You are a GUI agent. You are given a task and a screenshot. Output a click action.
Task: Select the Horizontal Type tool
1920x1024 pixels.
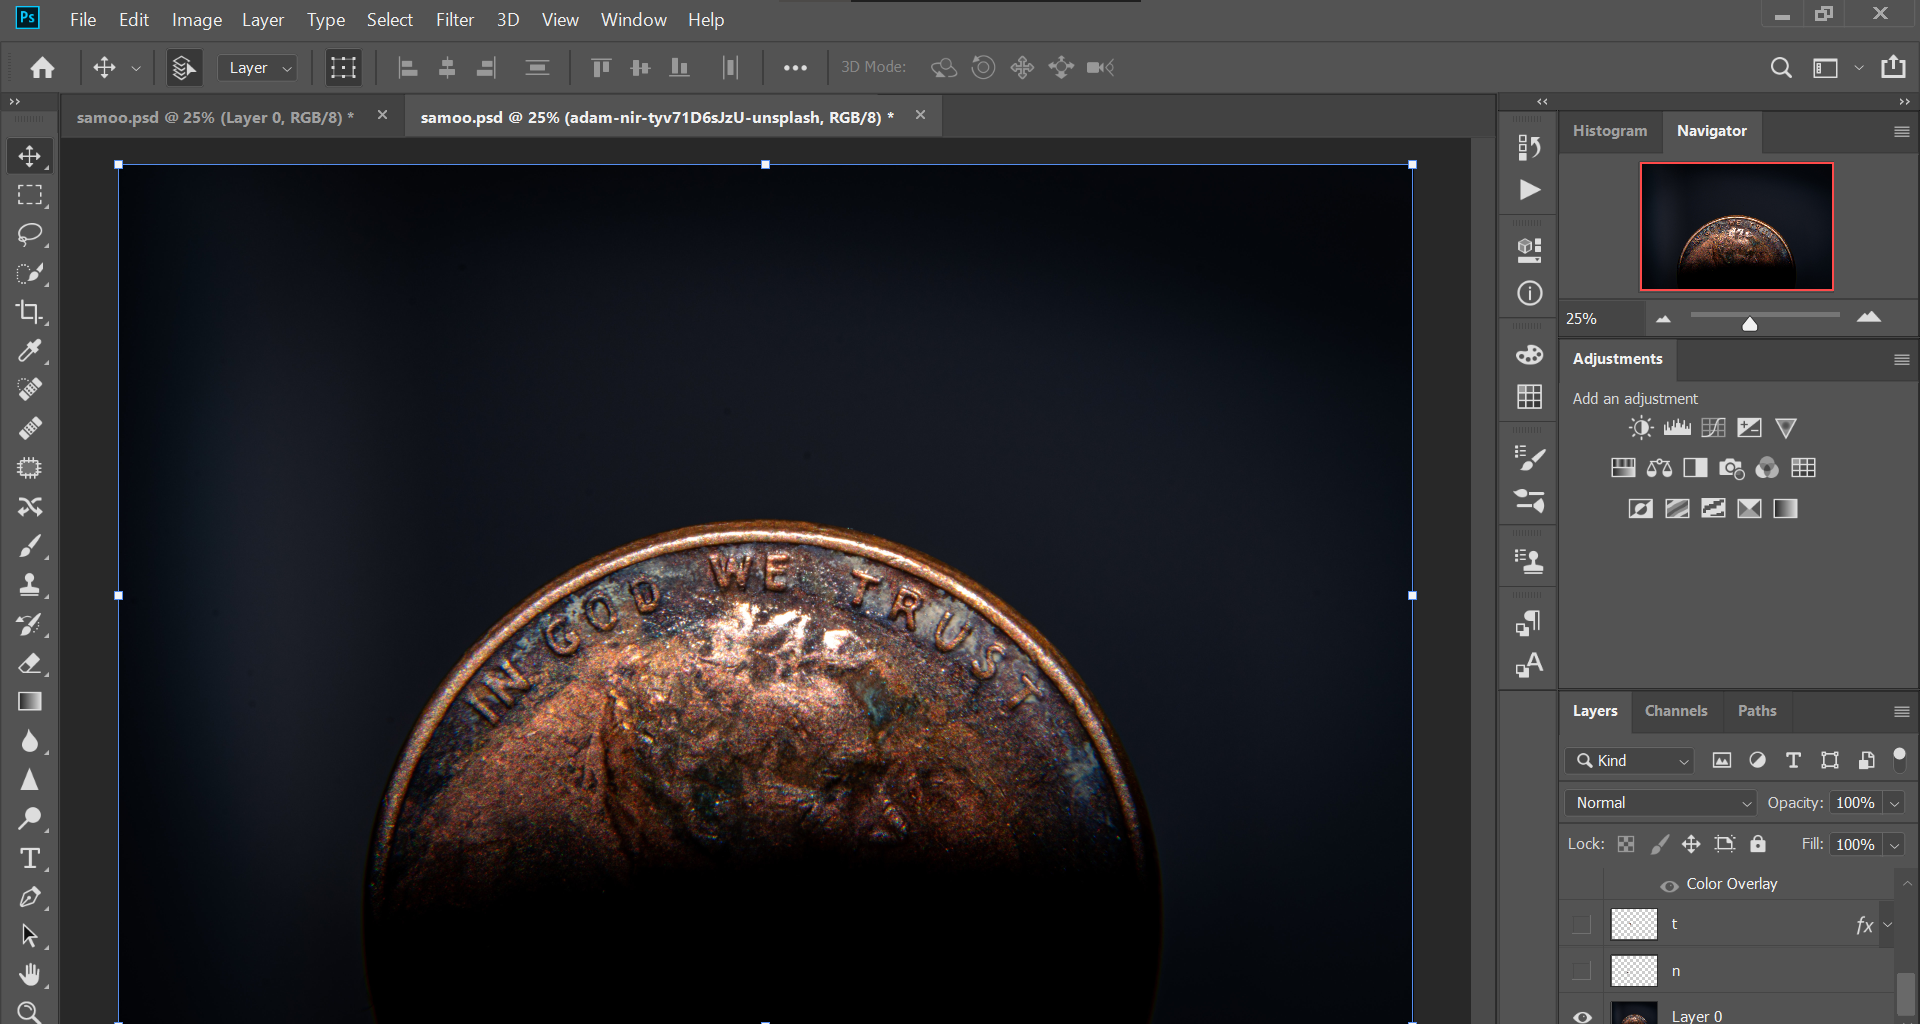click(x=29, y=858)
